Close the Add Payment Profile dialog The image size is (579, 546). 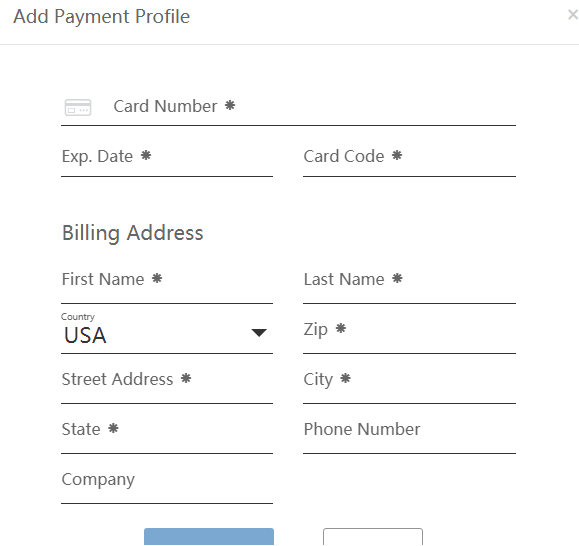pyautogui.click(x=573, y=15)
